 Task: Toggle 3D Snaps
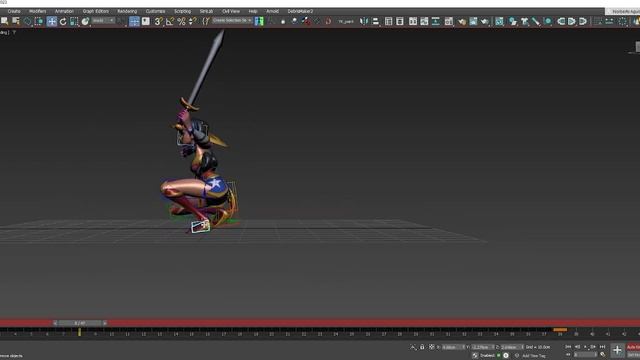tap(158, 21)
